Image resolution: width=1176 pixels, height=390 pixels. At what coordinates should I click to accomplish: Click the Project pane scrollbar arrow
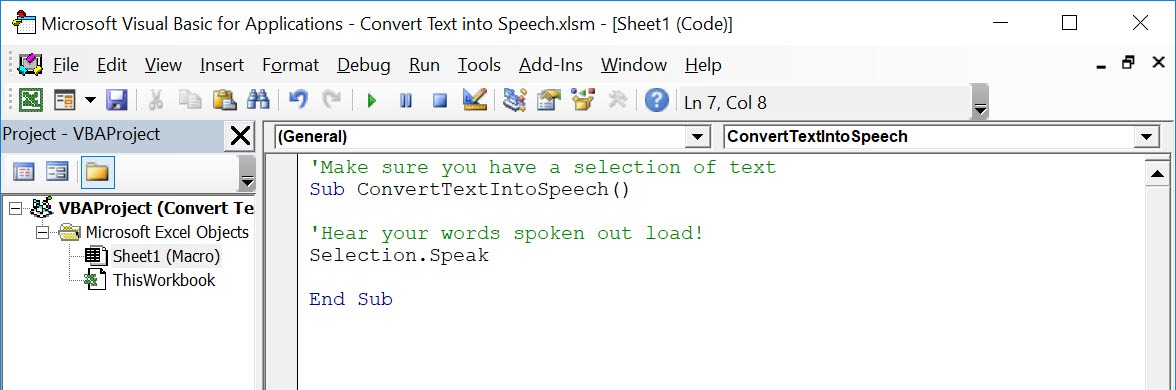(x=247, y=174)
